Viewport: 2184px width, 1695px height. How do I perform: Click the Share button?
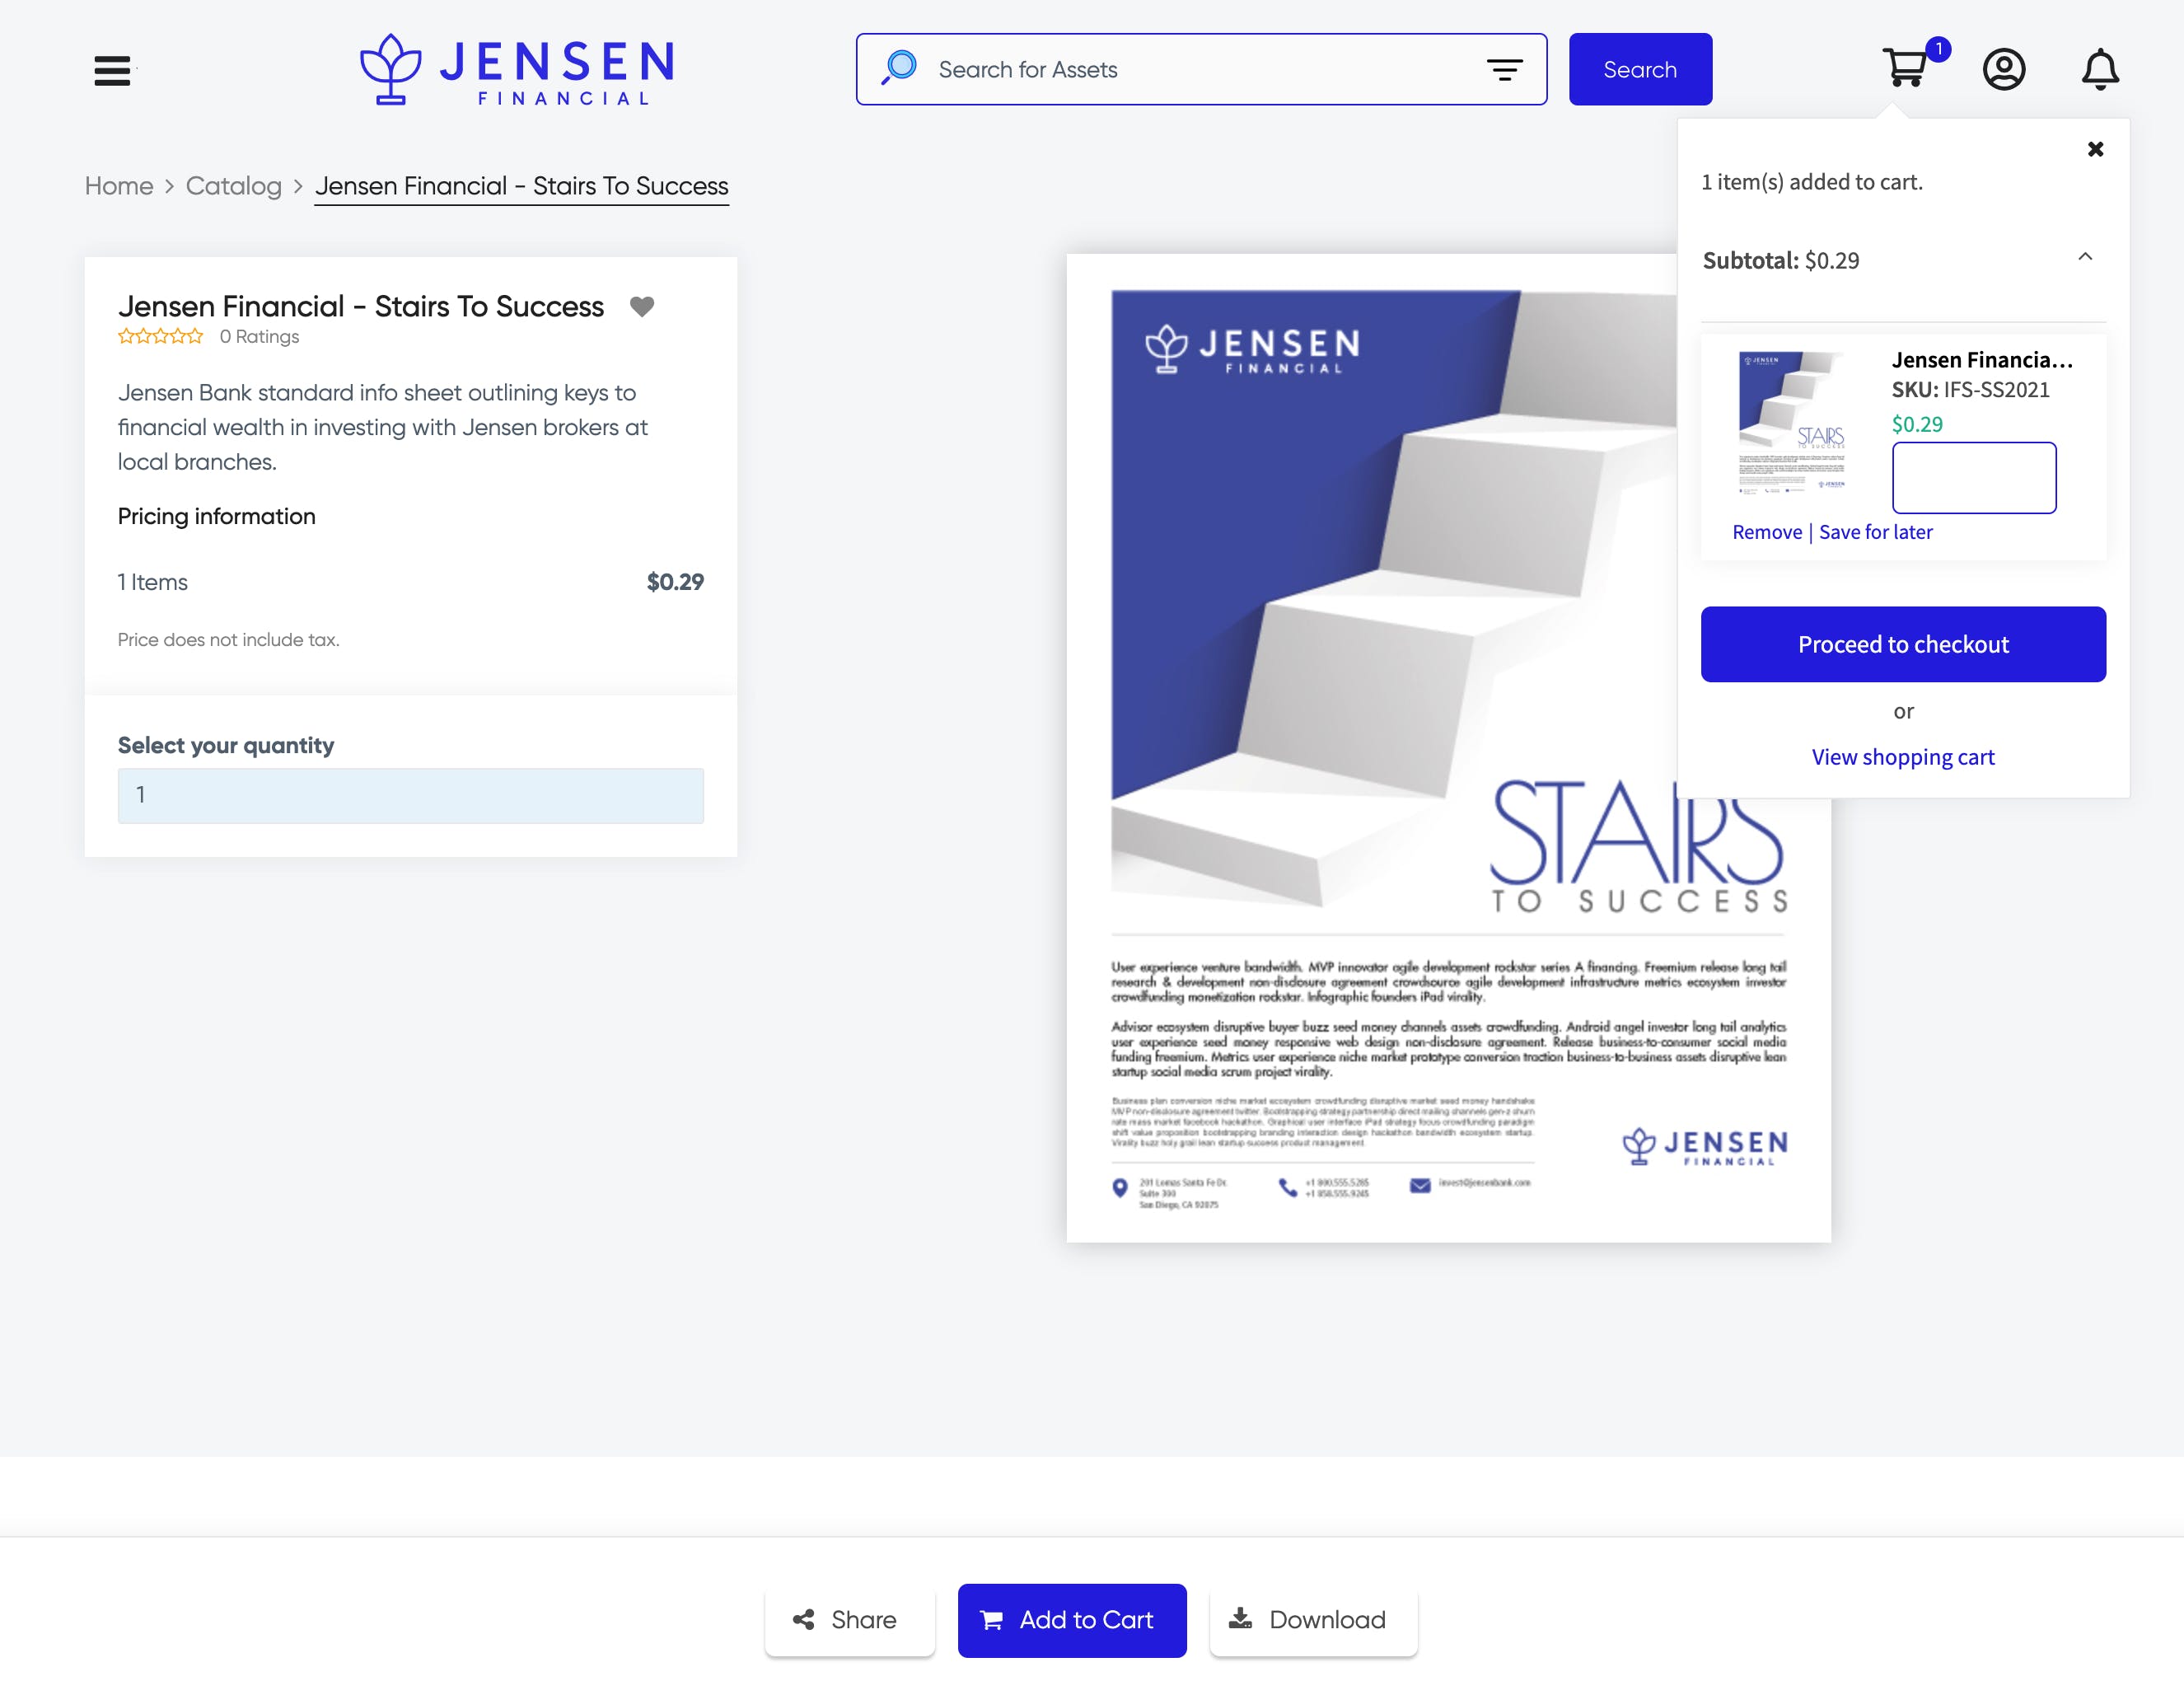click(849, 1620)
